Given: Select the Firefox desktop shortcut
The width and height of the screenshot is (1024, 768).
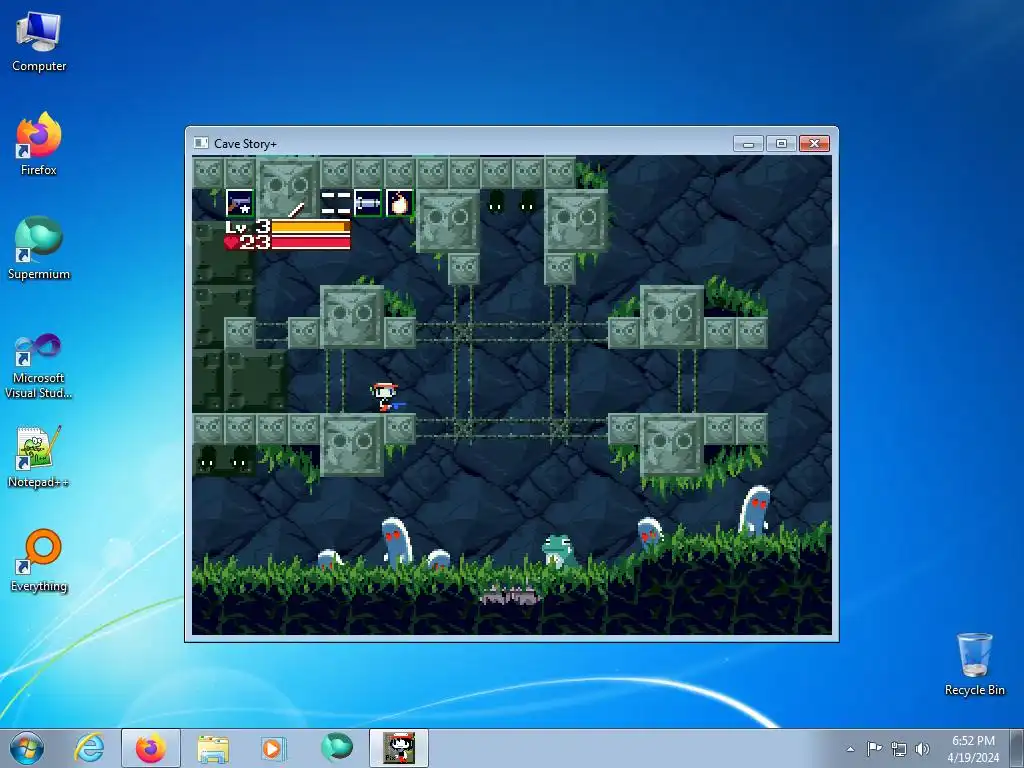Looking at the screenshot, I should click(x=39, y=144).
